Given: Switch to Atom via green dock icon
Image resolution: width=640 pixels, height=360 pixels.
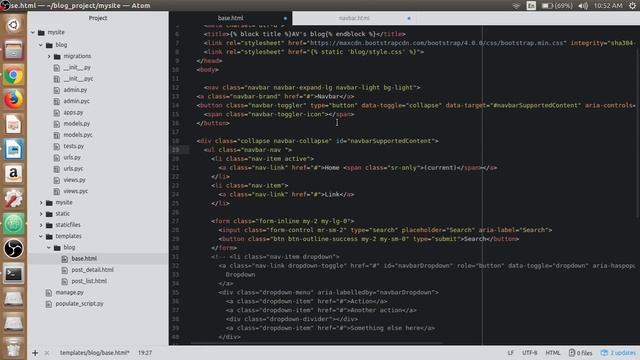Looking at the screenshot, I should coord(13,224).
